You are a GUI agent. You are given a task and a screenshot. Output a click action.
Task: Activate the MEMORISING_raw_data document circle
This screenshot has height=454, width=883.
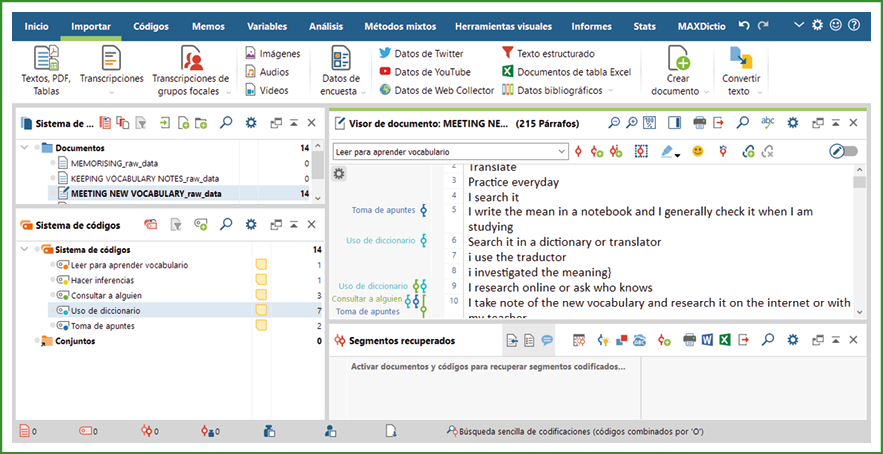tap(63, 163)
